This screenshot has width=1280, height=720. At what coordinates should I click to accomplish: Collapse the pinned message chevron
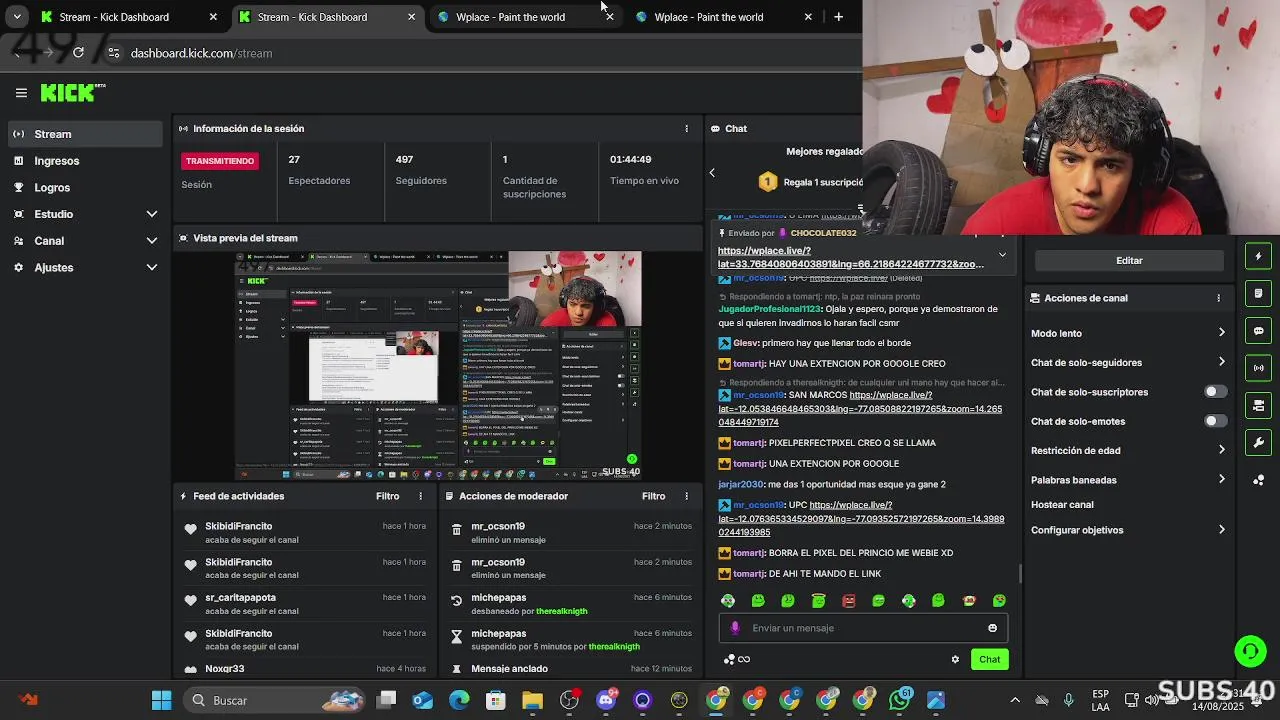pos(1002,255)
